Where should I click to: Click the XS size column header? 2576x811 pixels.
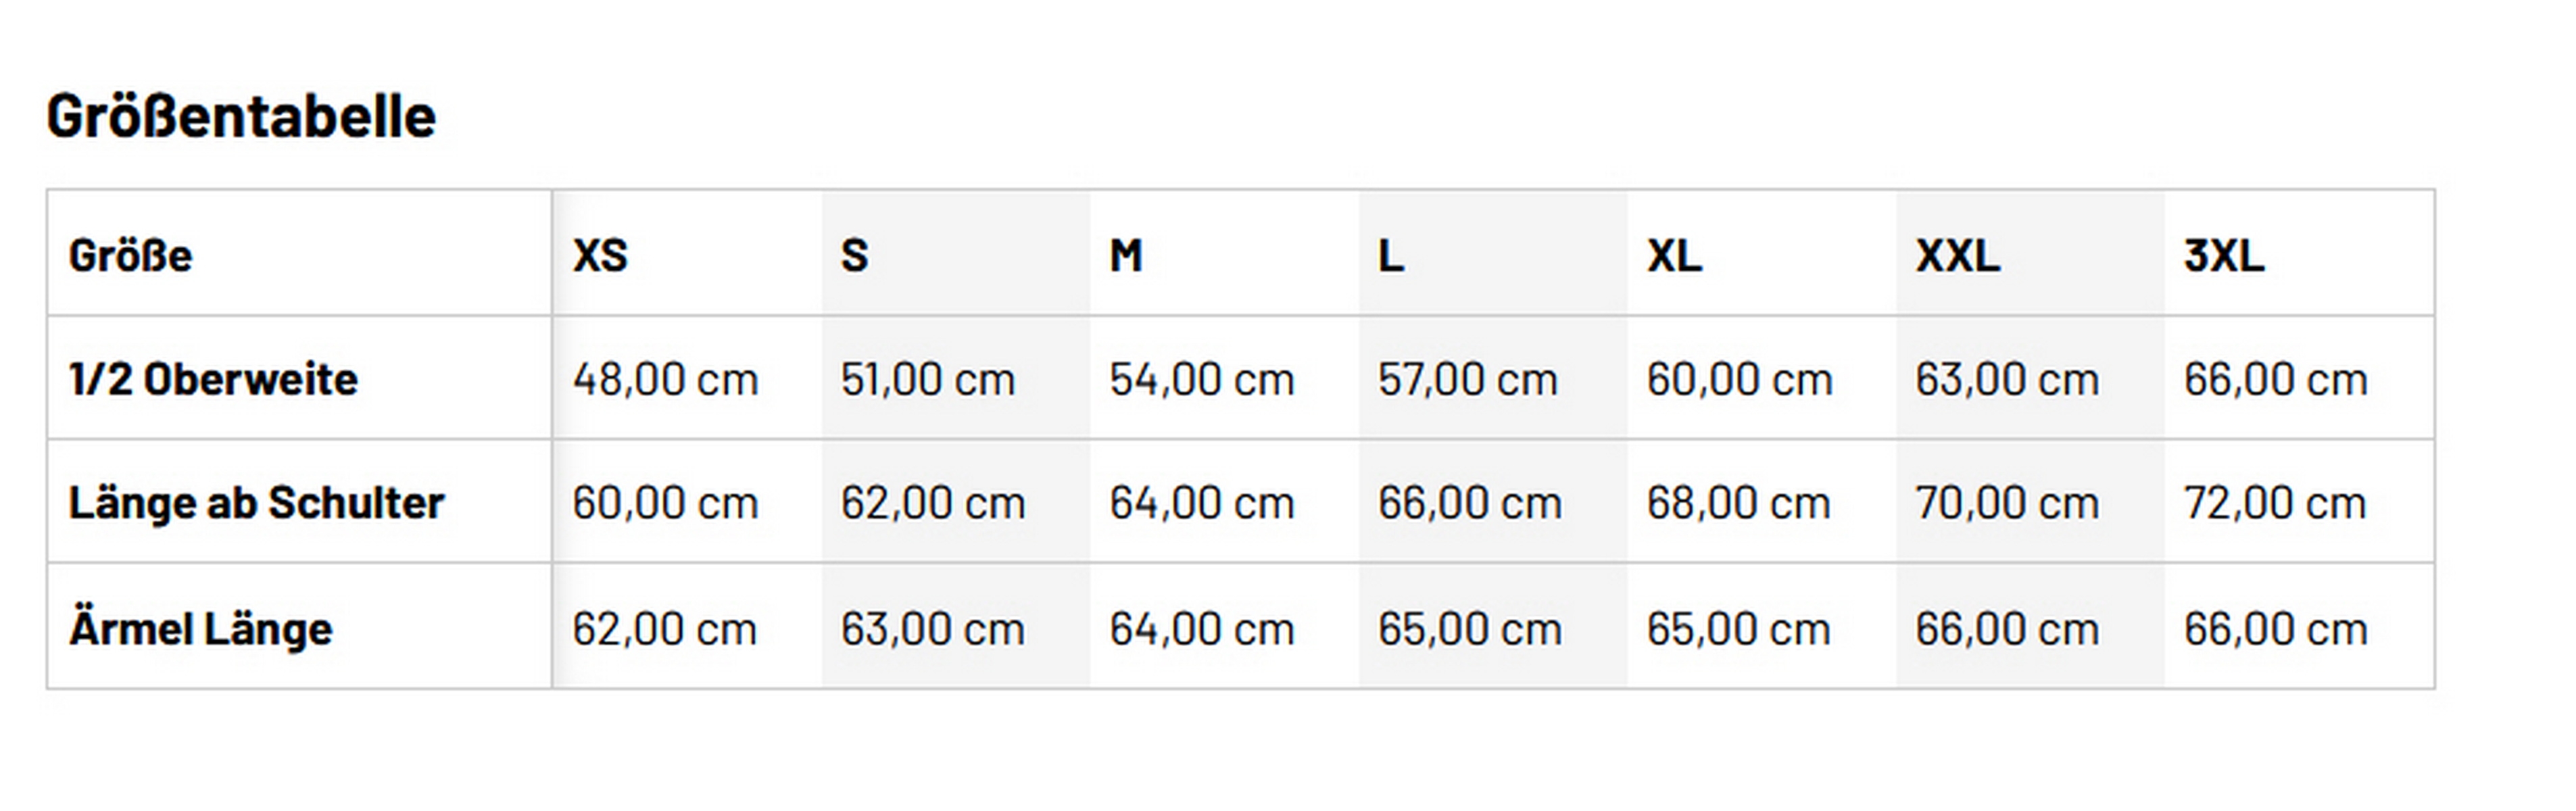600,256
